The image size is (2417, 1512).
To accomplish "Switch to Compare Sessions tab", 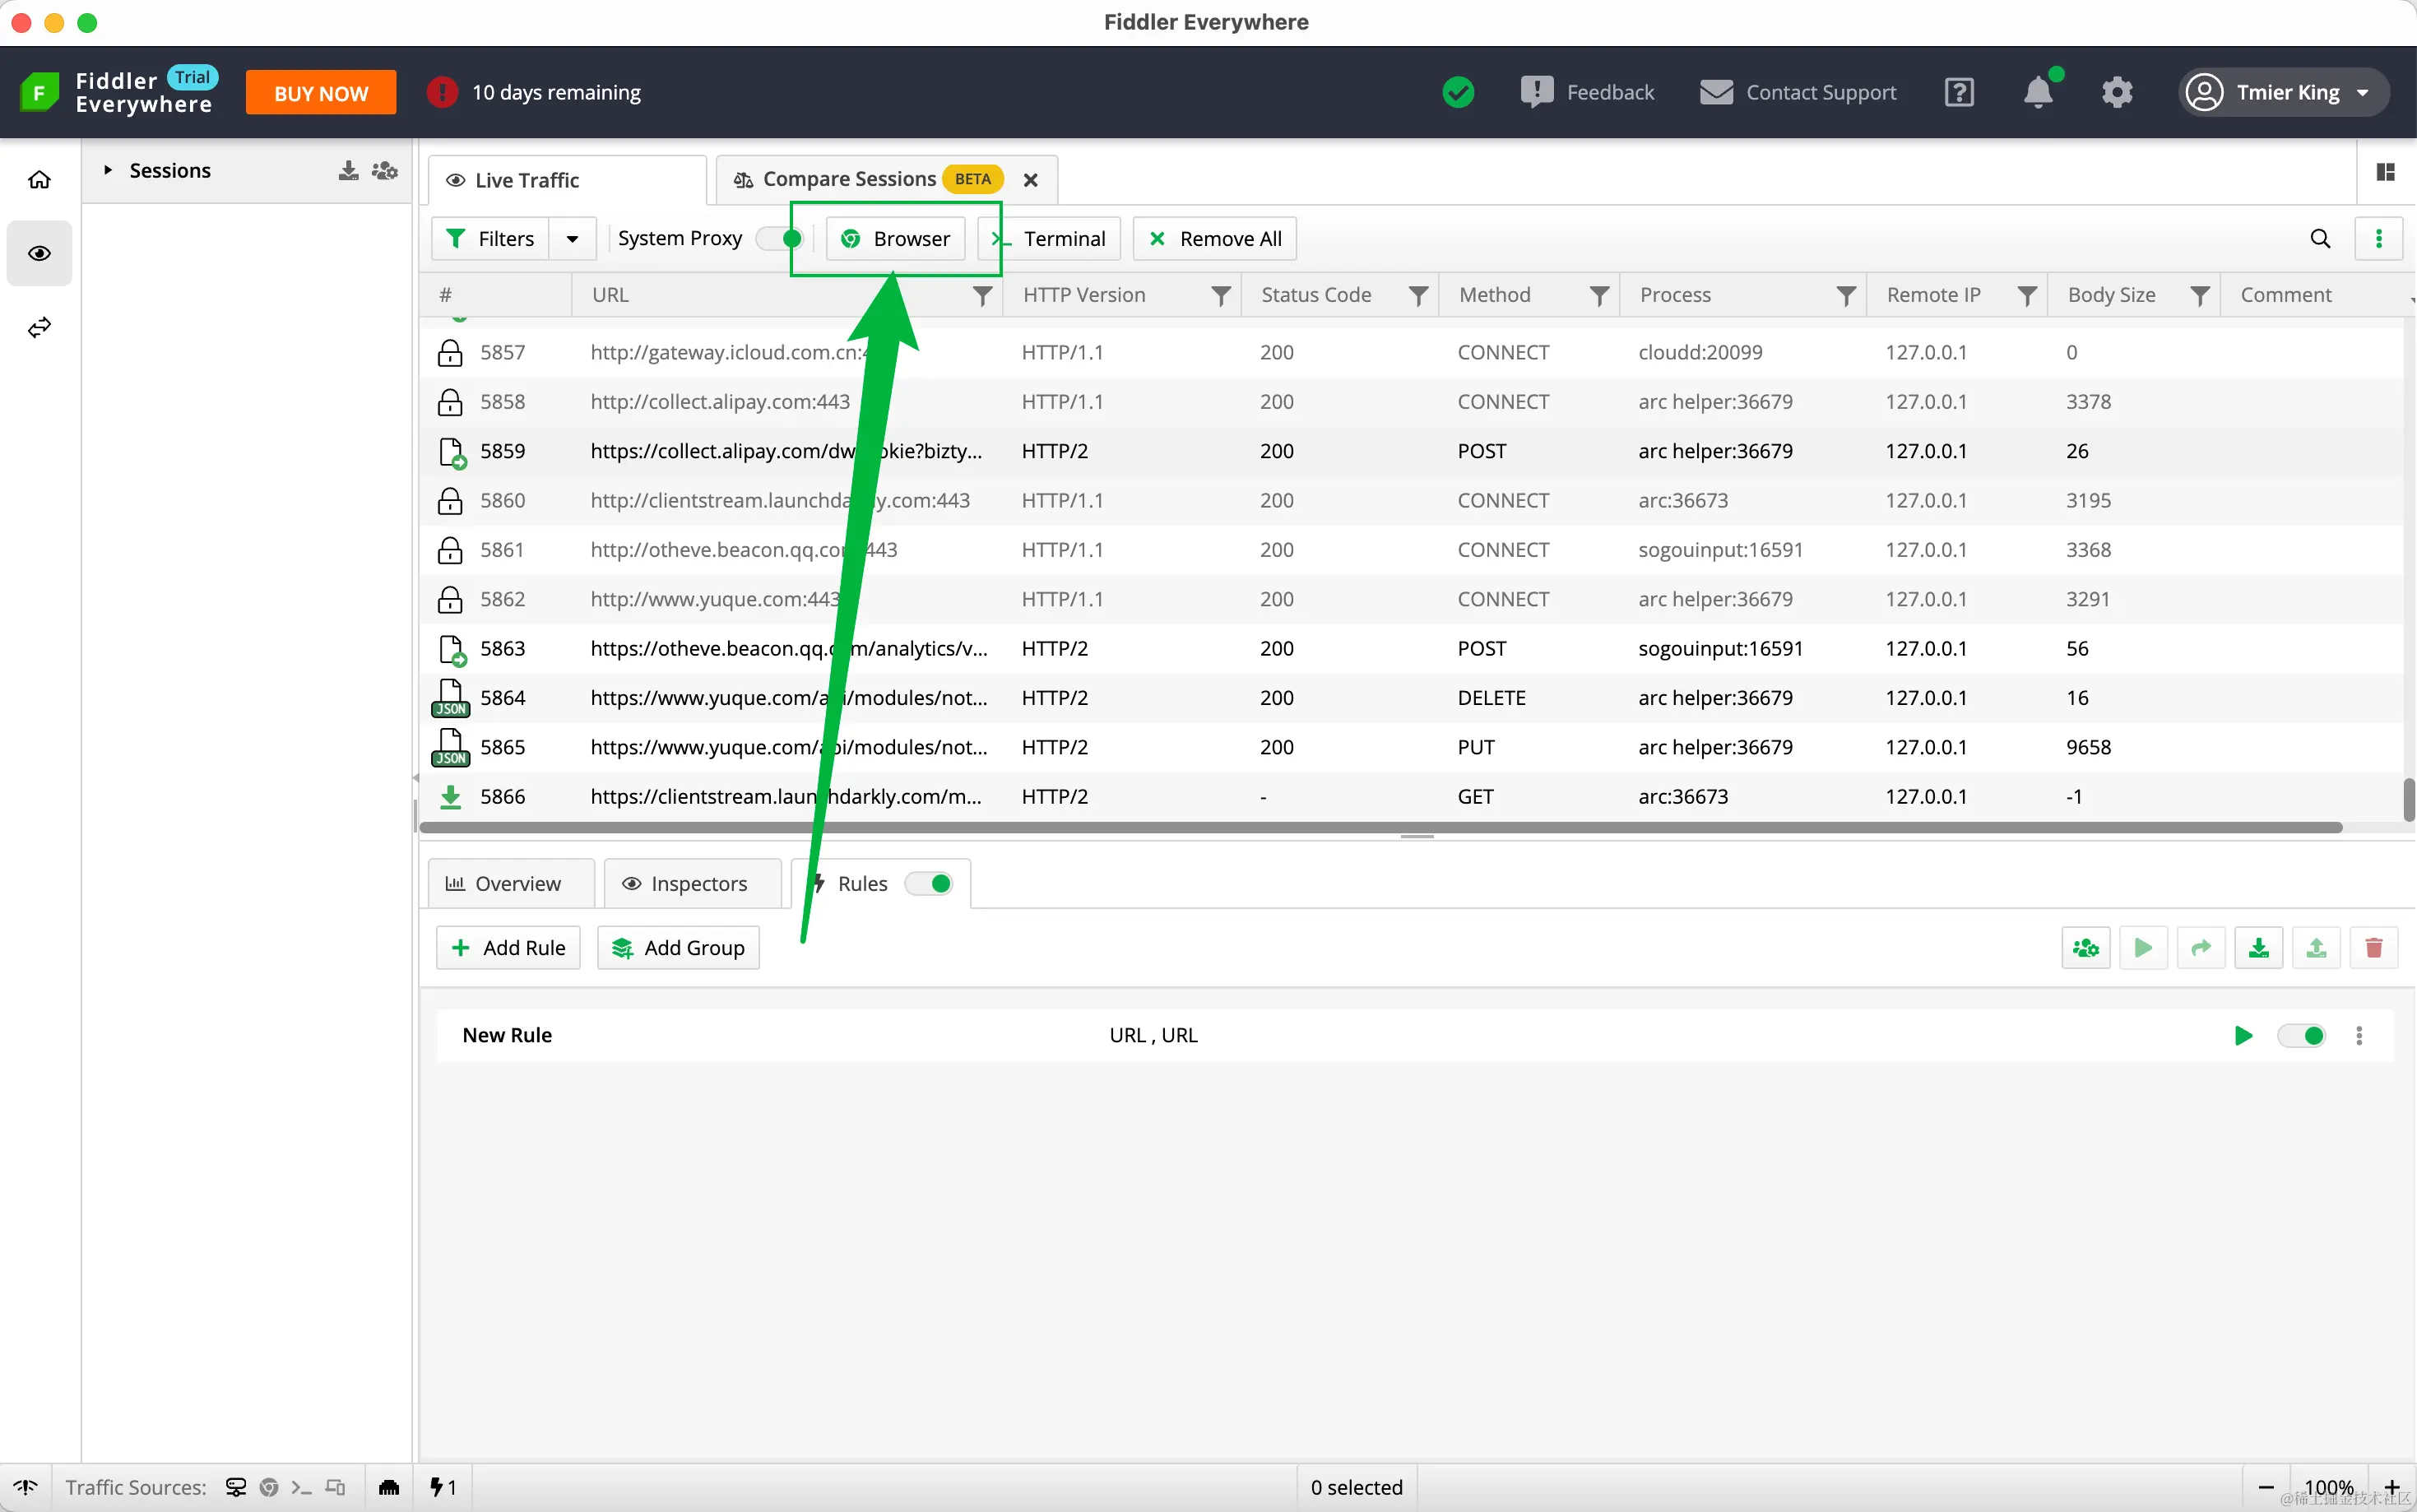I will pyautogui.click(x=848, y=179).
